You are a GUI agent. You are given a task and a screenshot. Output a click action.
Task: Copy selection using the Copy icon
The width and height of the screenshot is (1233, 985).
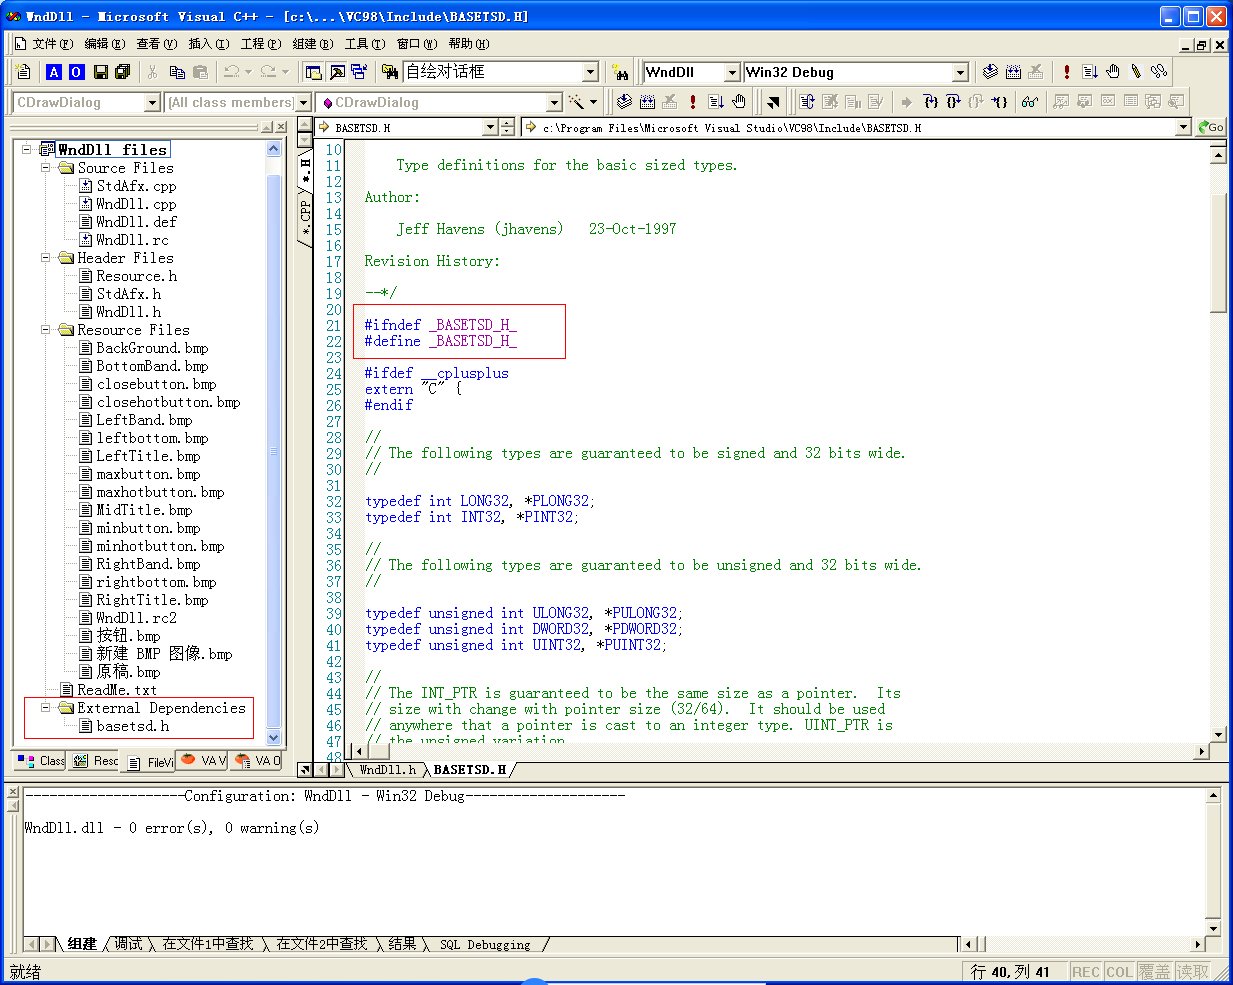coord(177,72)
